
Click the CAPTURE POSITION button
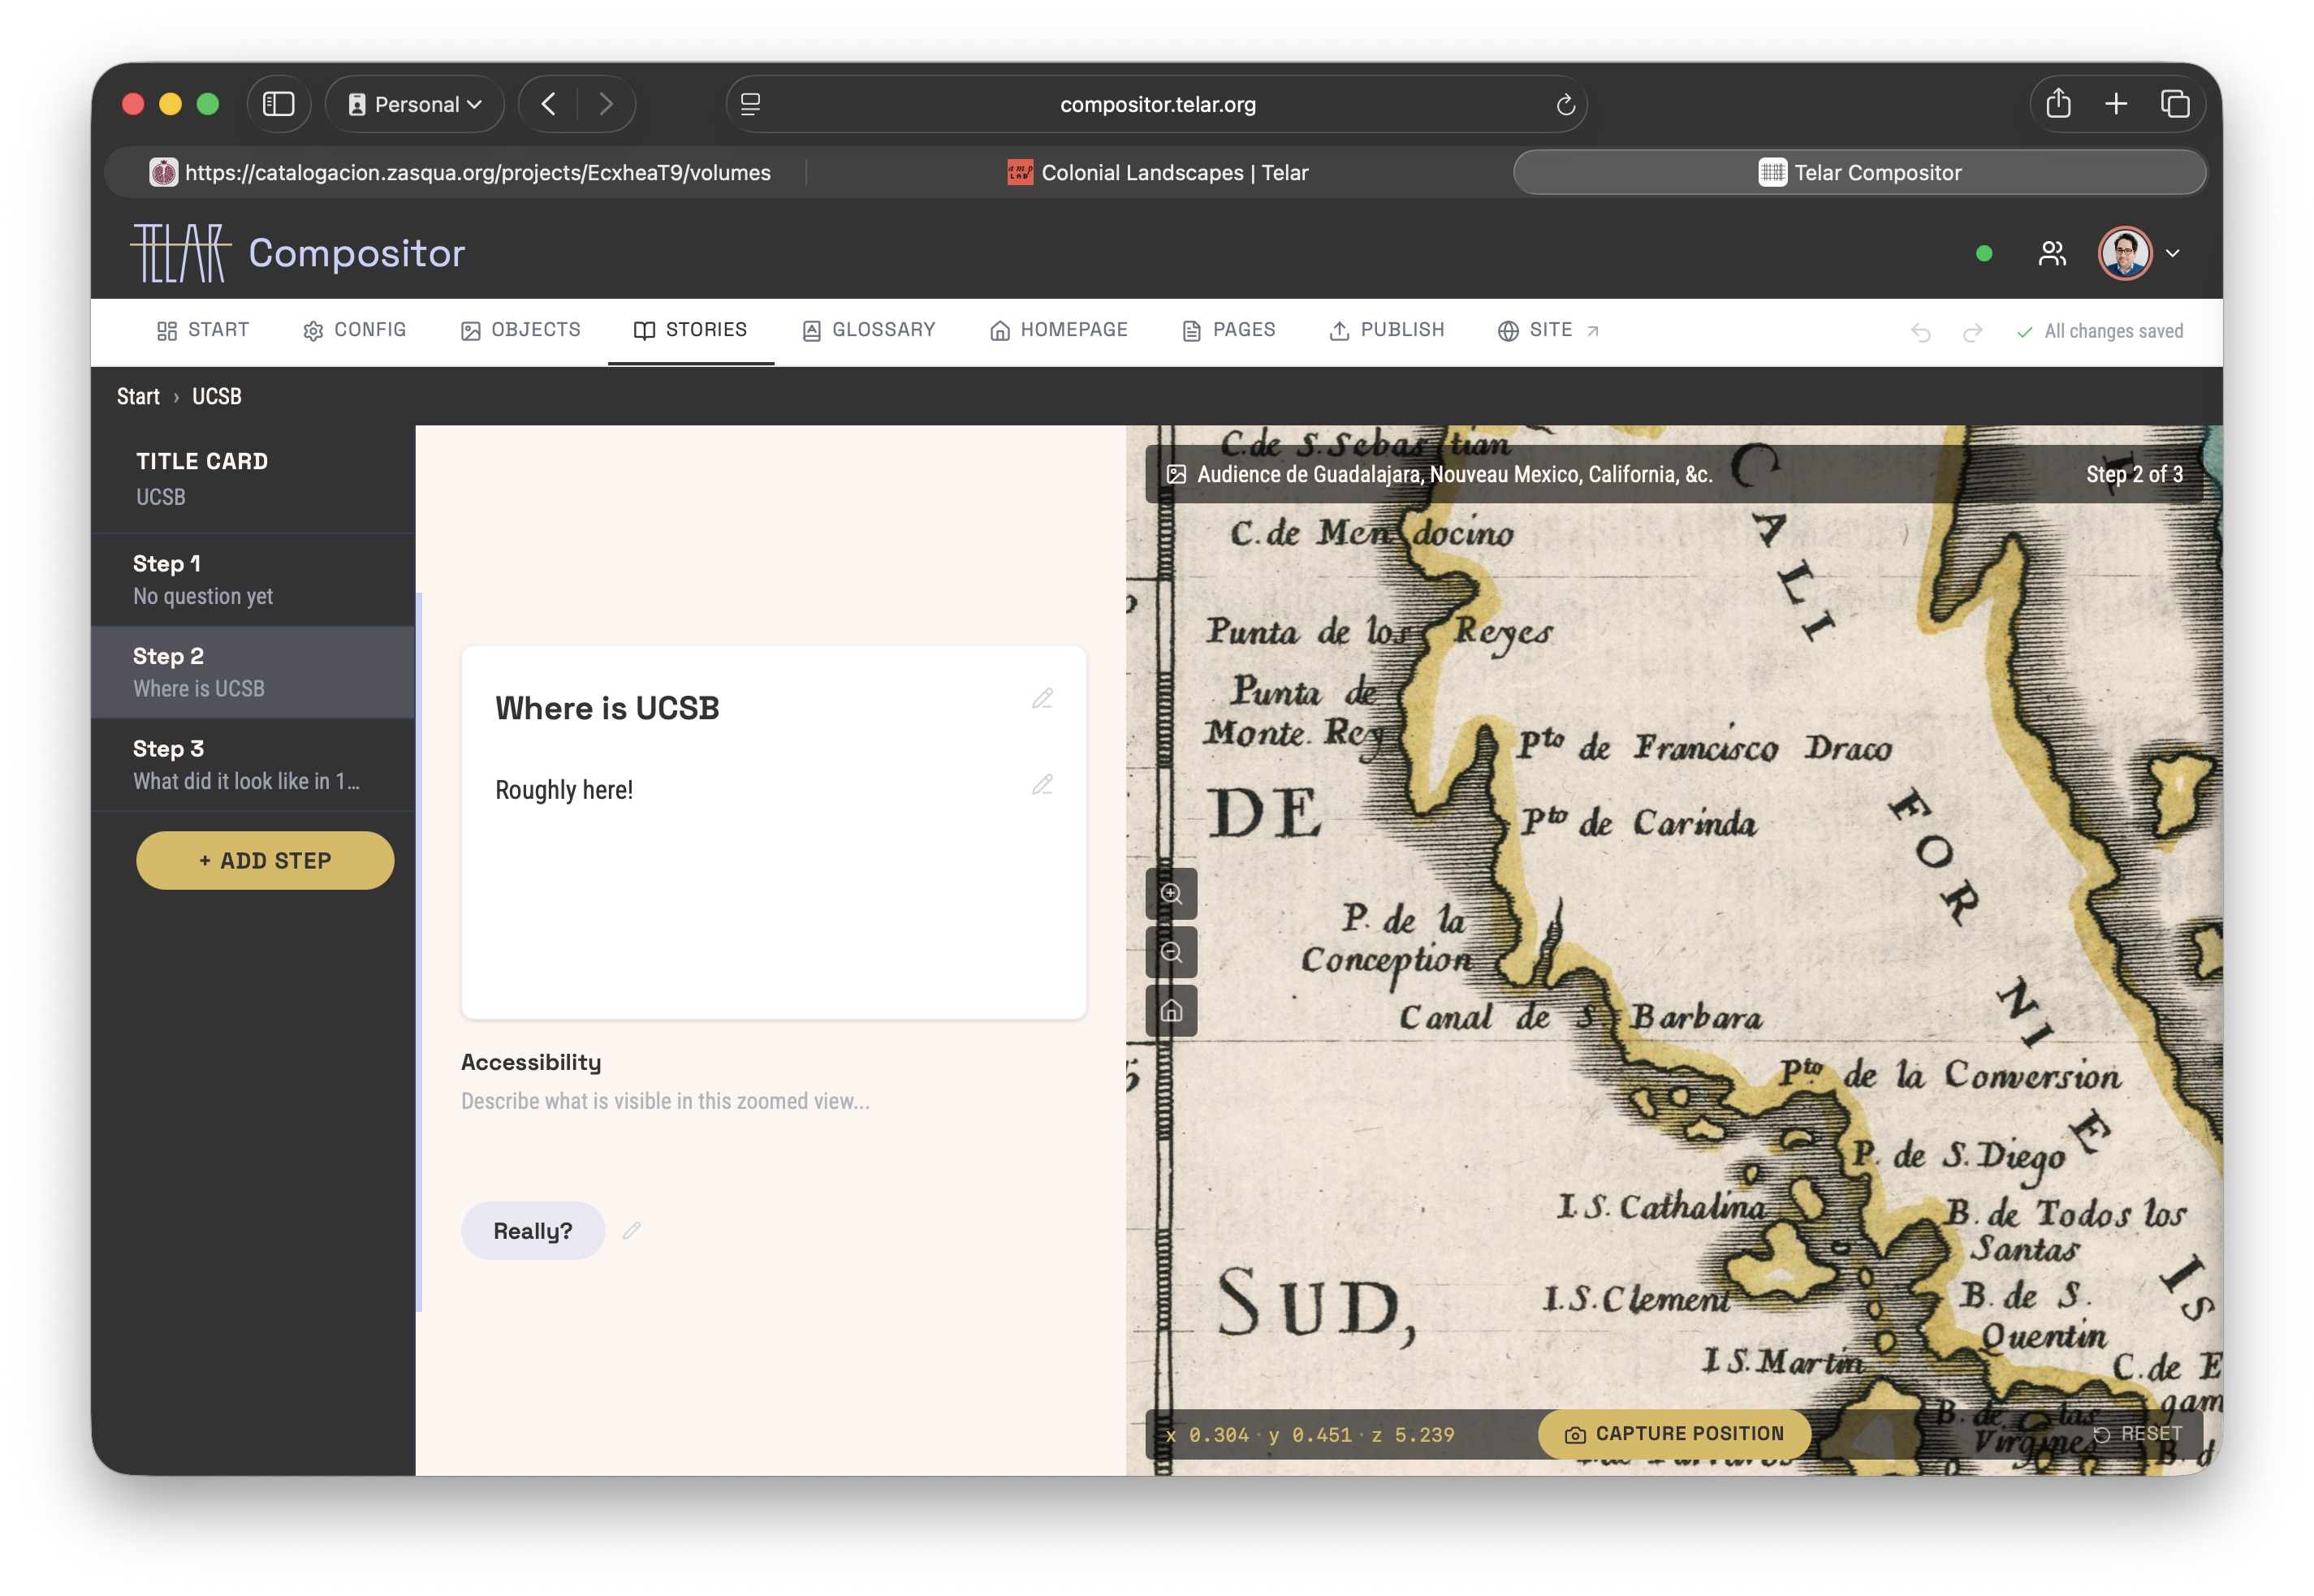tap(1675, 1434)
